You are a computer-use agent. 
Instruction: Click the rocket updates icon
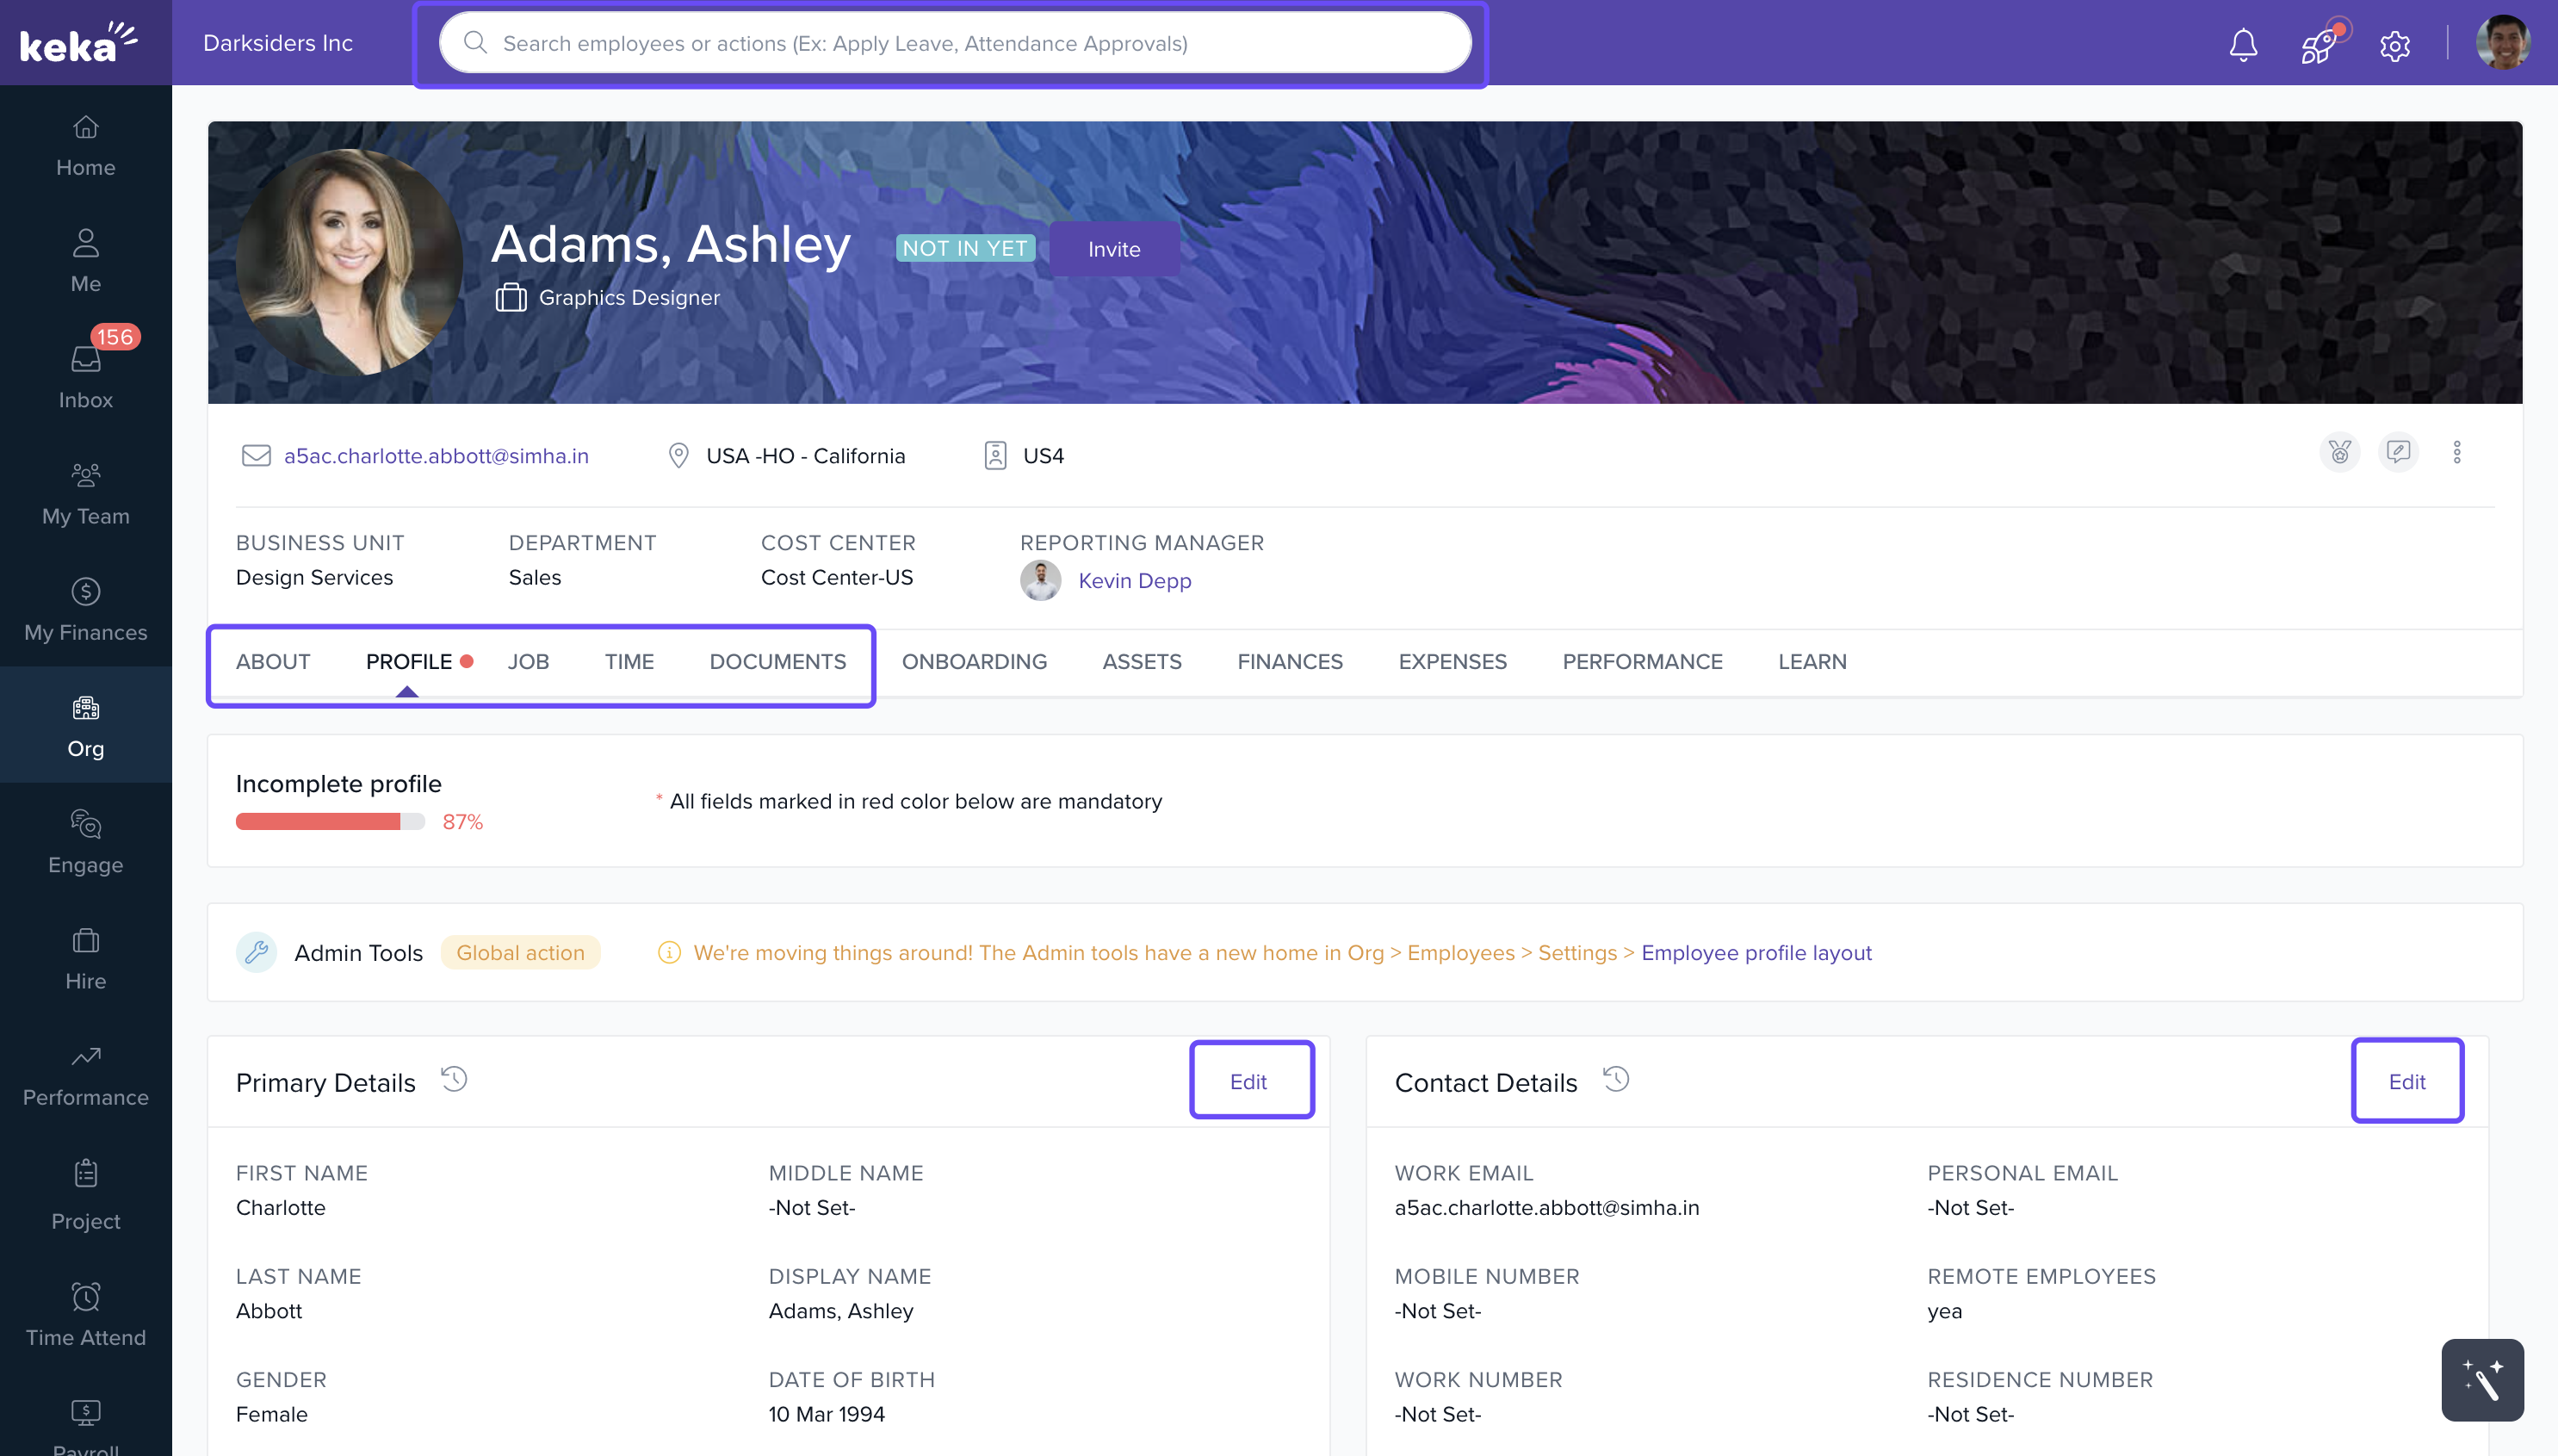tap(2319, 44)
